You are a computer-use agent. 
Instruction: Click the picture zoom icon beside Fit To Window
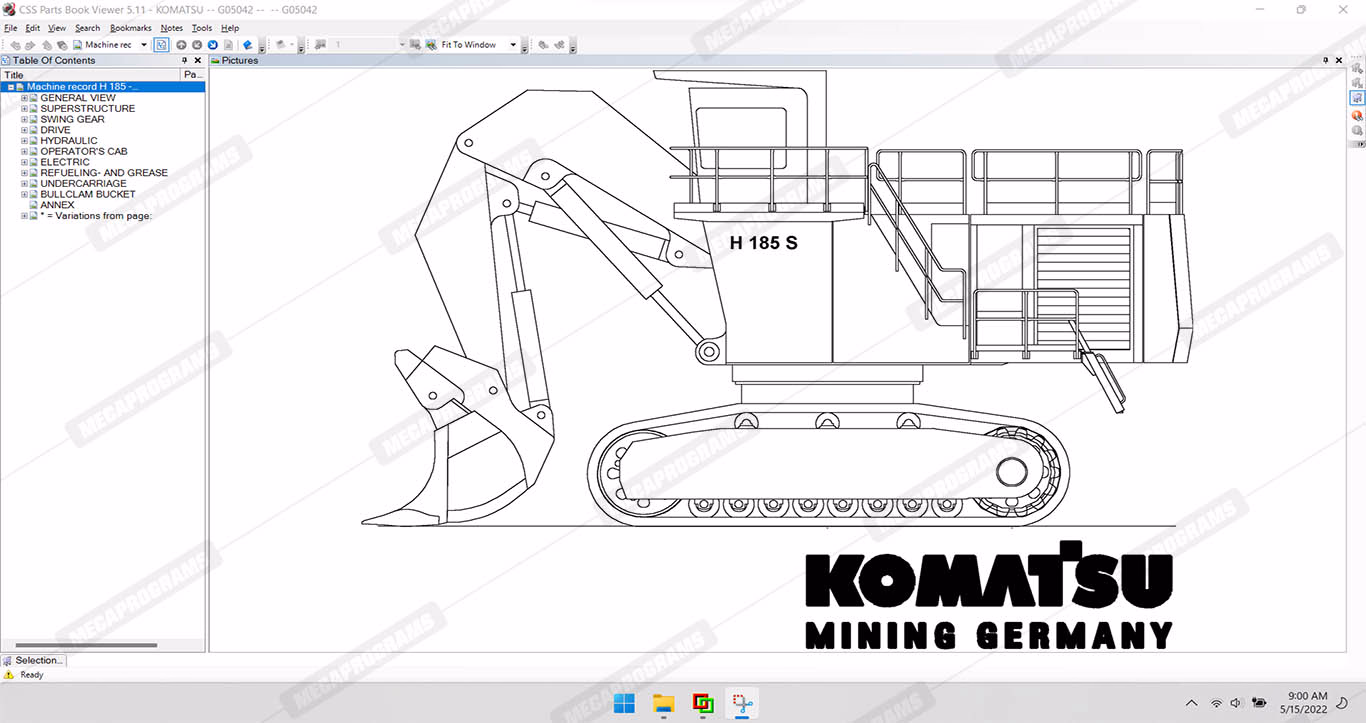tap(431, 45)
